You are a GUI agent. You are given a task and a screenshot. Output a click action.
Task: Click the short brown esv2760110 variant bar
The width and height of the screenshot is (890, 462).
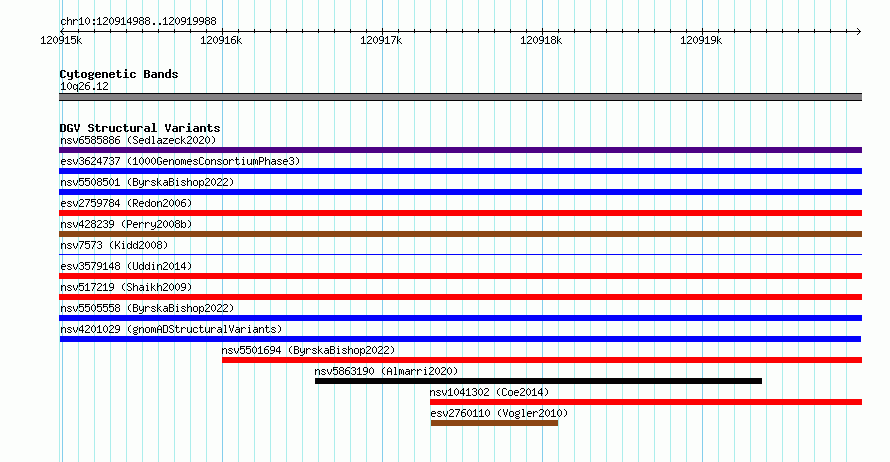[x=494, y=423]
